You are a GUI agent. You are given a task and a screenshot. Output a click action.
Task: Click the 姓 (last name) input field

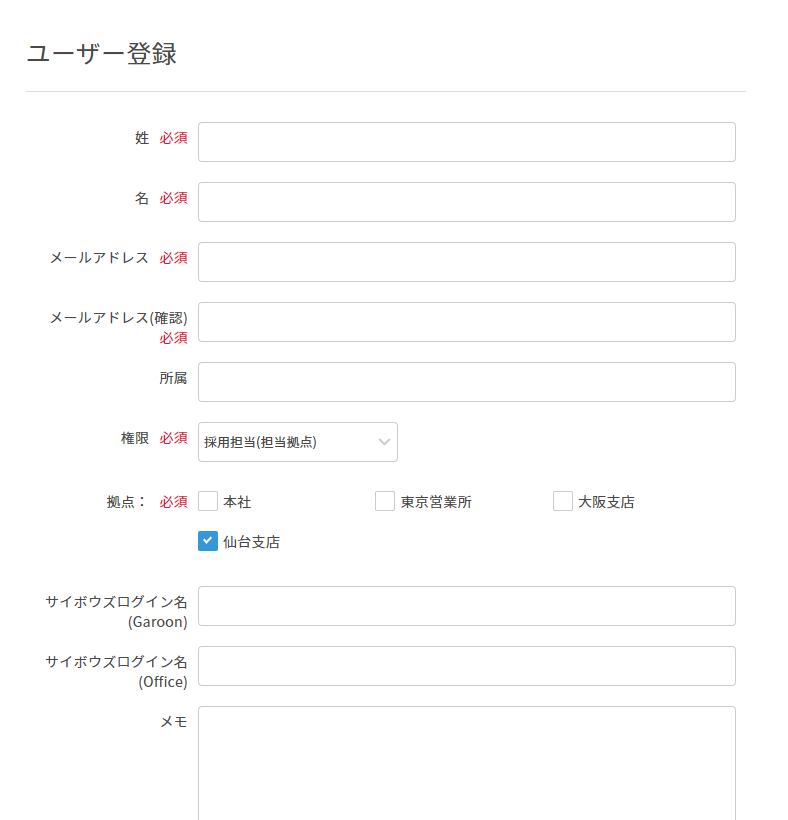466,142
